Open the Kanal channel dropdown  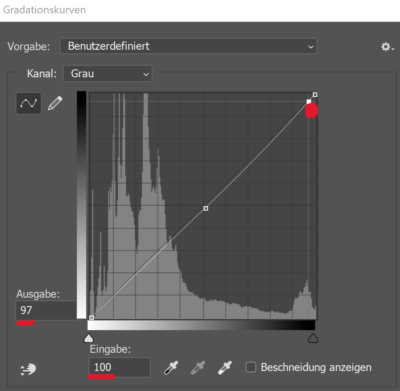point(108,74)
